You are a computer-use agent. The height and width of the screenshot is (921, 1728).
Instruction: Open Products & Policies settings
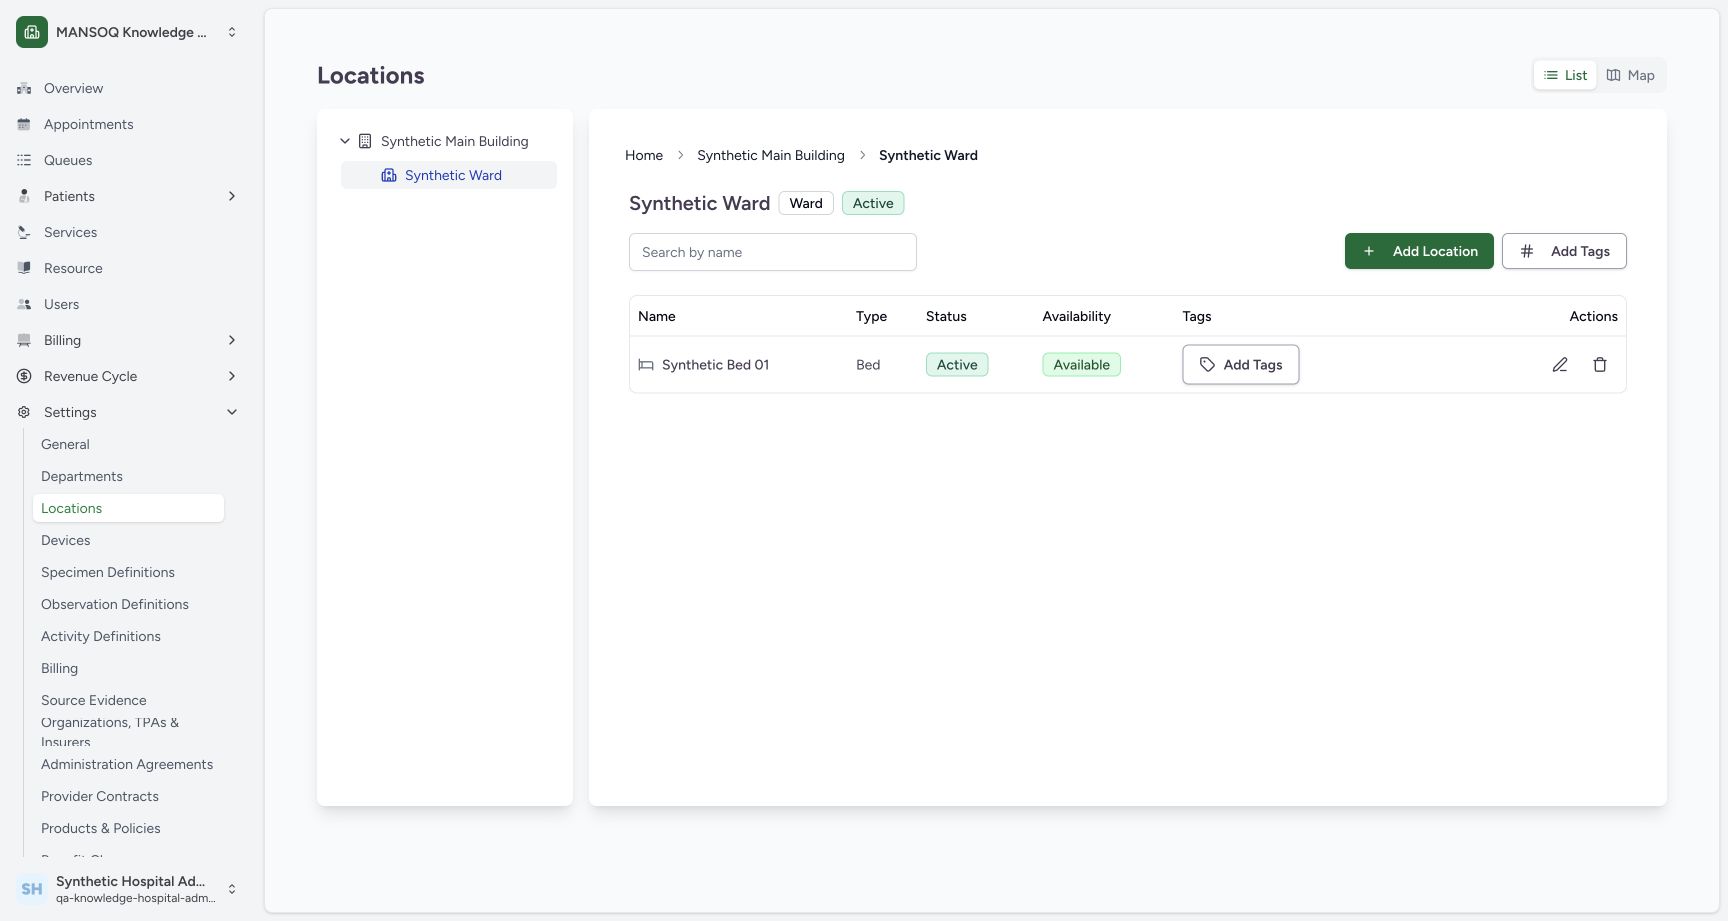[x=101, y=828]
